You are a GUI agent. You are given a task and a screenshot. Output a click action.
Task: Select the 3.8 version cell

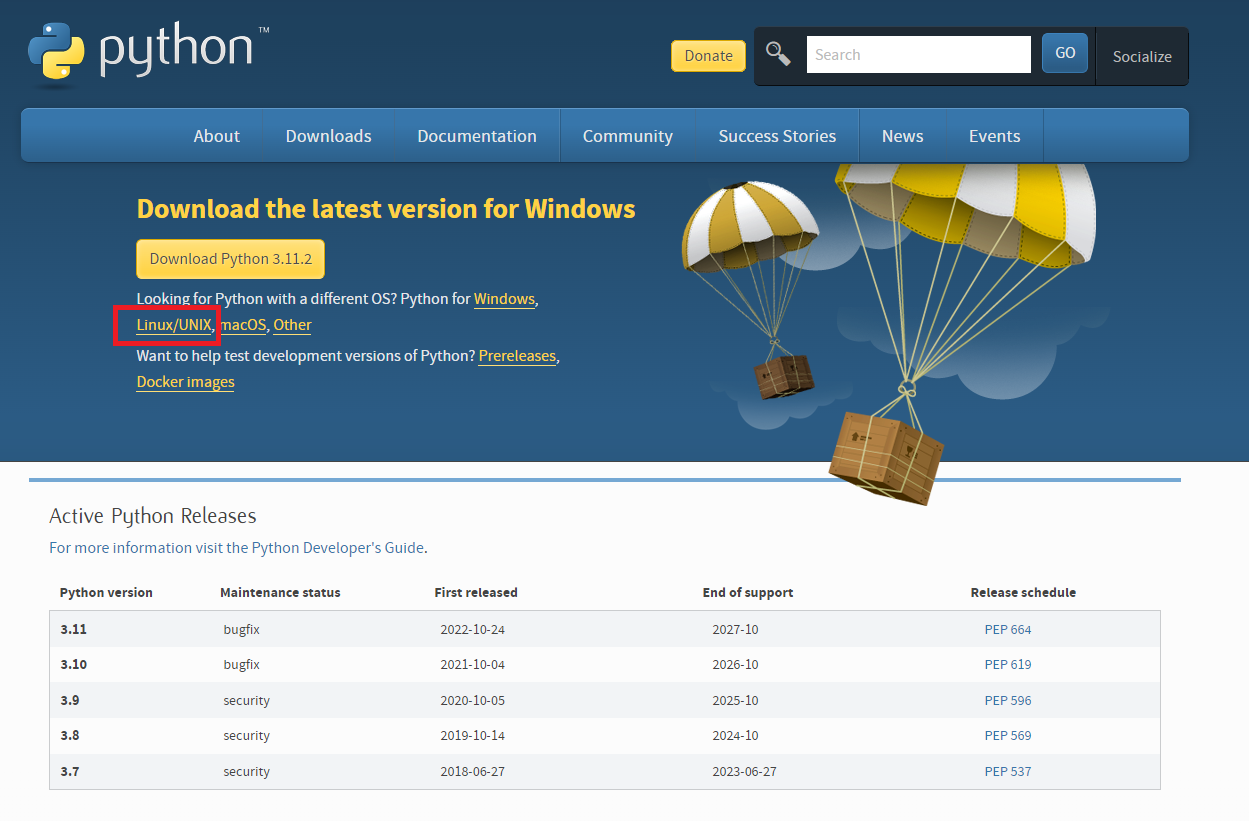pos(70,736)
